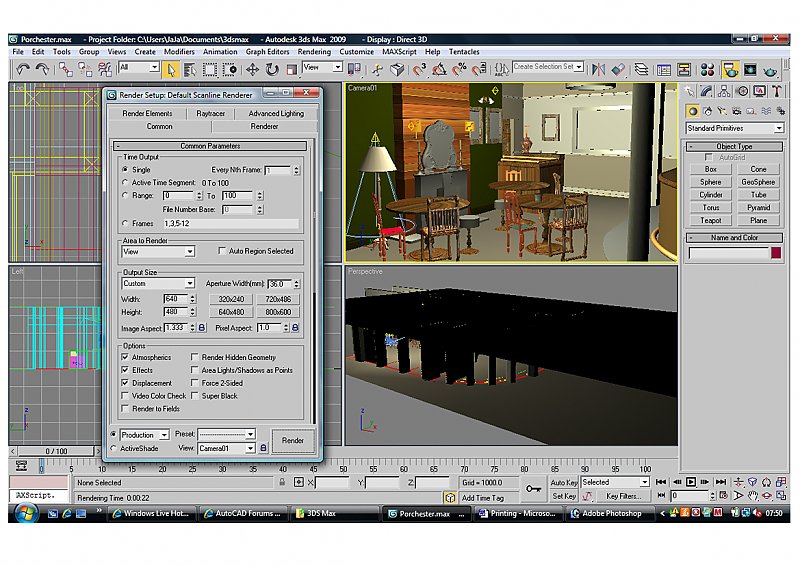The image size is (800, 566).
Task: Open the Standard Primitives dropdown
Action: coord(735,128)
